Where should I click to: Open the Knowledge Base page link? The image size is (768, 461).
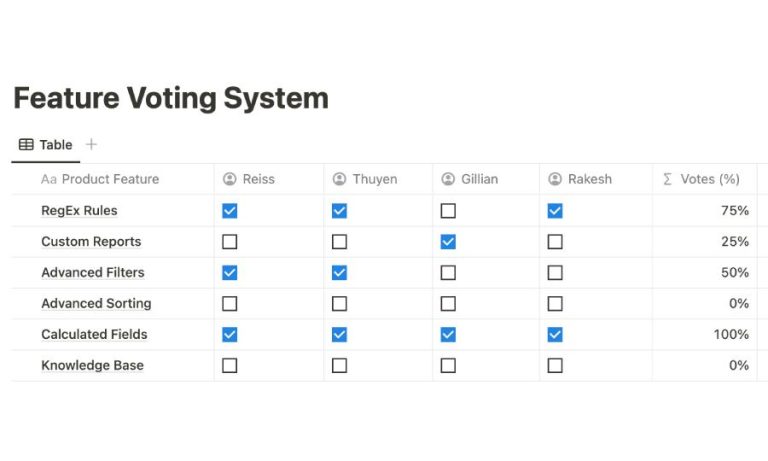click(x=93, y=365)
